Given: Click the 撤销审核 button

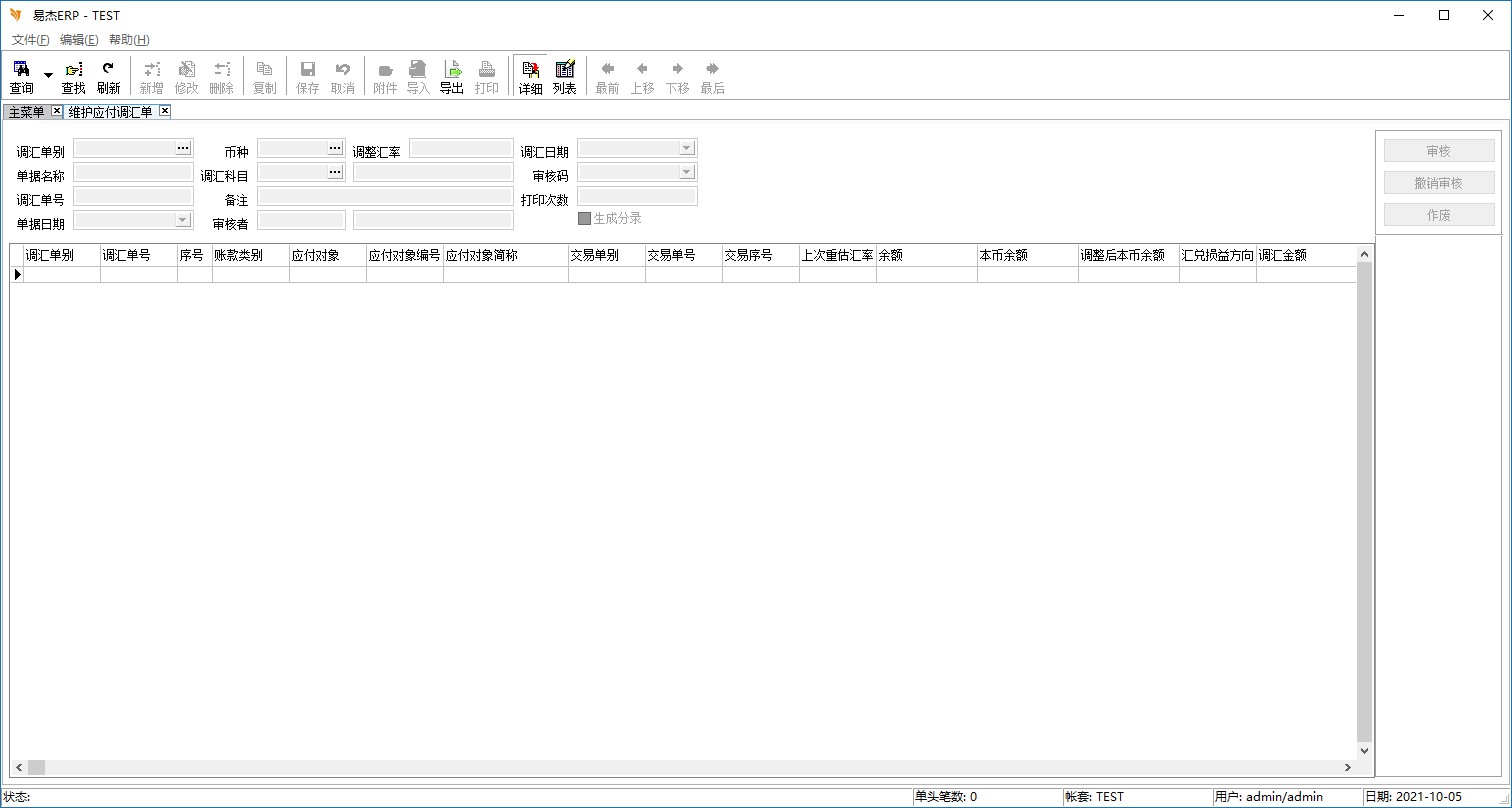Looking at the screenshot, I should click(x=1438, y=183).
